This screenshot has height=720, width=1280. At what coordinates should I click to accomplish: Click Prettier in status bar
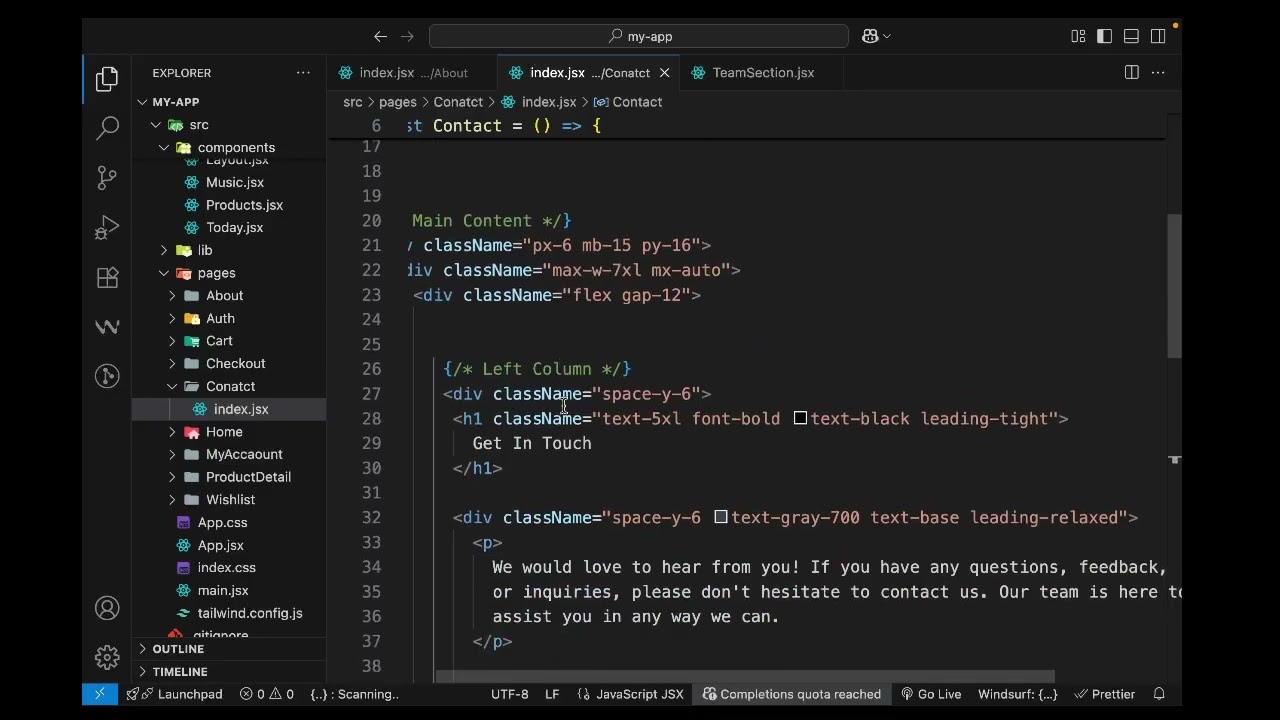coord(1104,694)
